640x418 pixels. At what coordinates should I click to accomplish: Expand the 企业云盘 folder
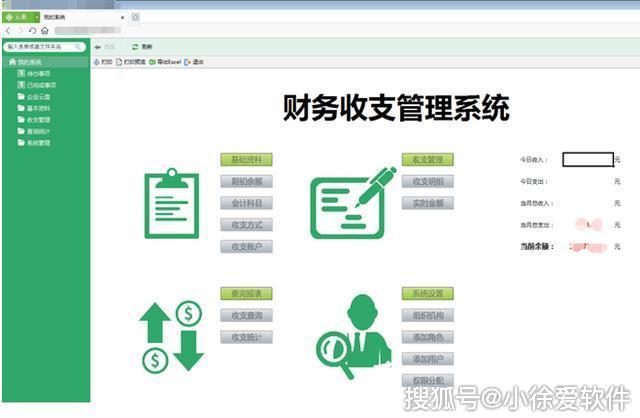click(34, 97)
